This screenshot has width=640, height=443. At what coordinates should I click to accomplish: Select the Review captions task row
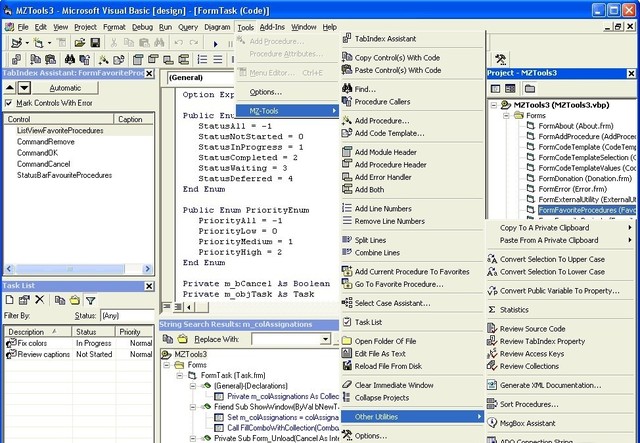point(79,354)
